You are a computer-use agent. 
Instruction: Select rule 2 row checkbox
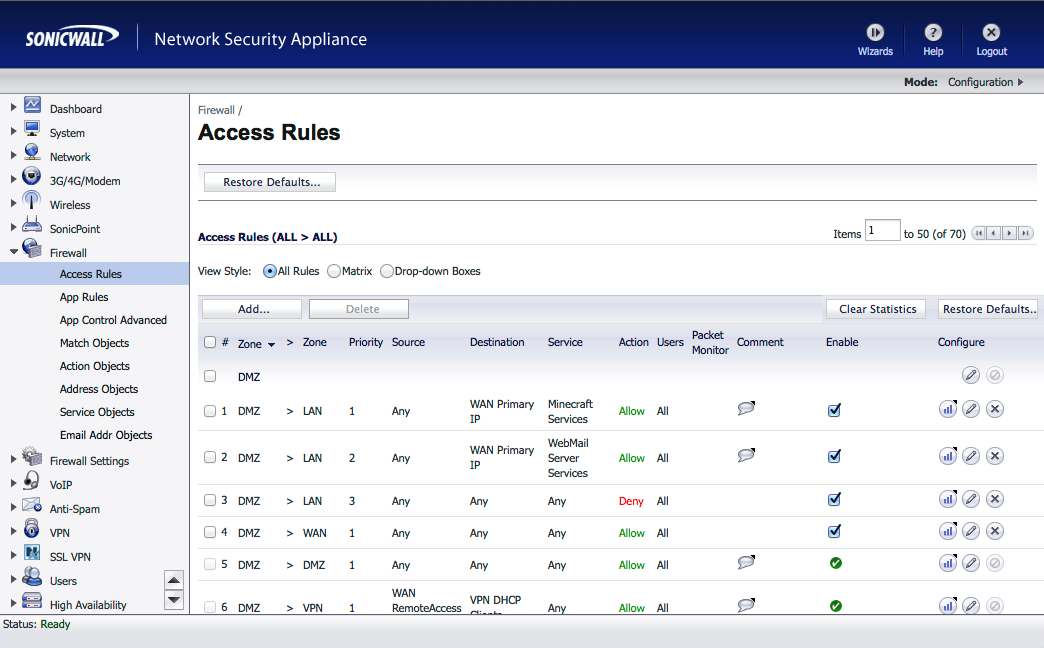[x=210, y=457]
